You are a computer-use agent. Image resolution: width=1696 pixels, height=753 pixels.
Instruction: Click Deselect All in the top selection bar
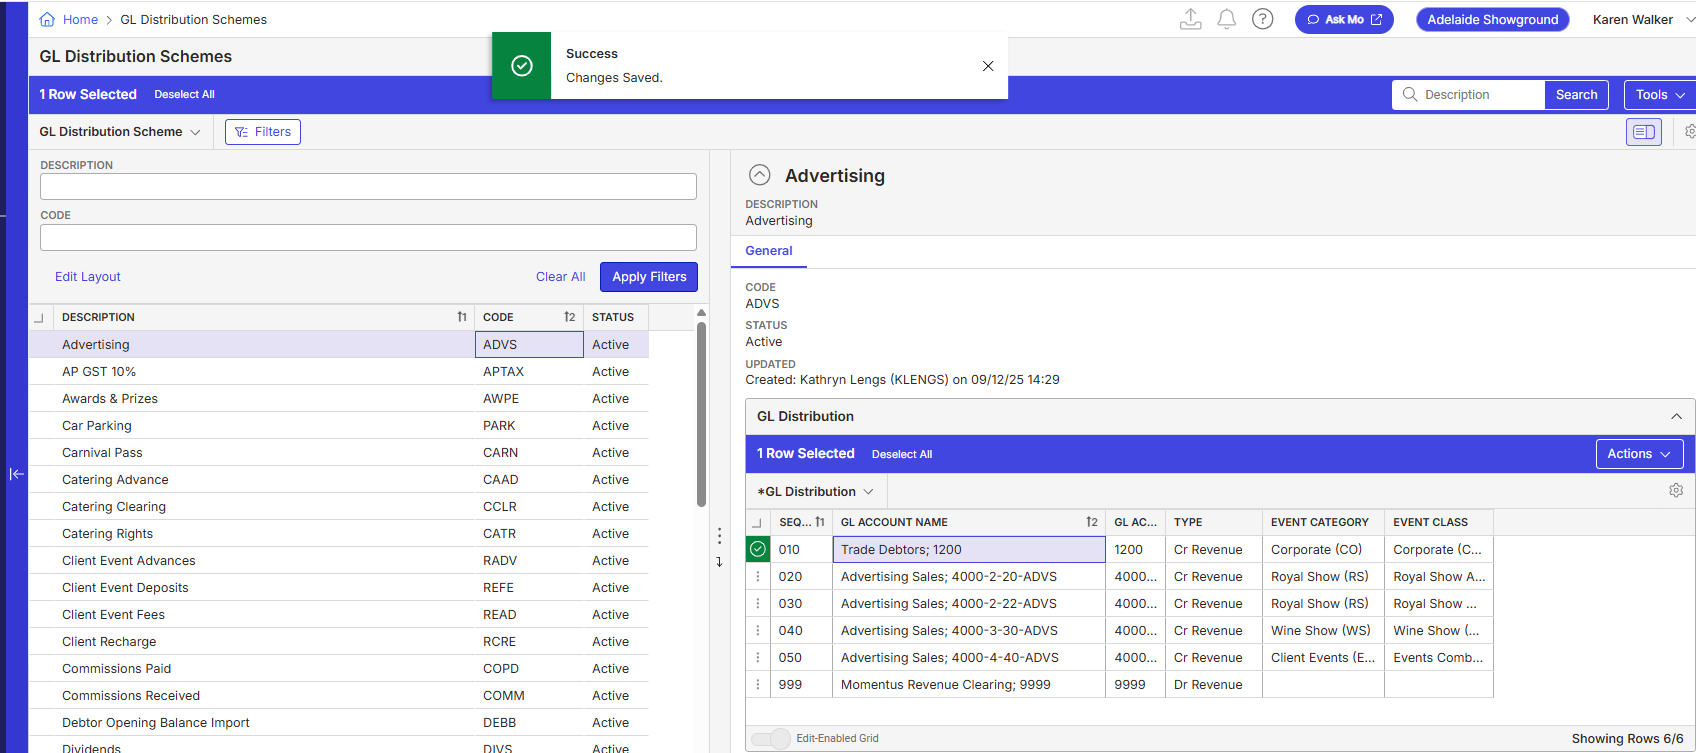coord(184,95)
